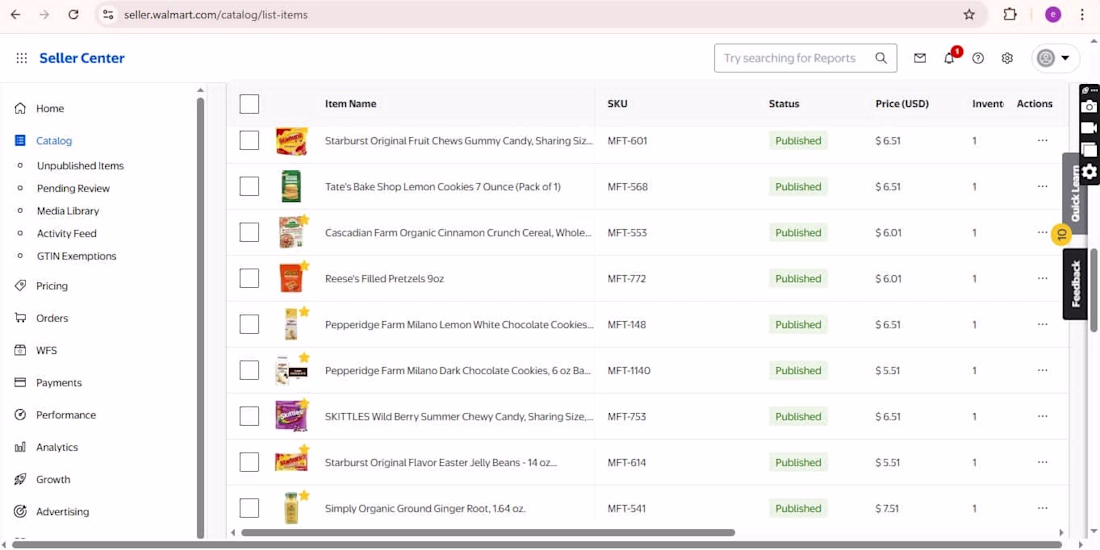Expand the user account profile dropdown
The height and width of the screenshot is (550, 1100).
[x=1054, y=58]
